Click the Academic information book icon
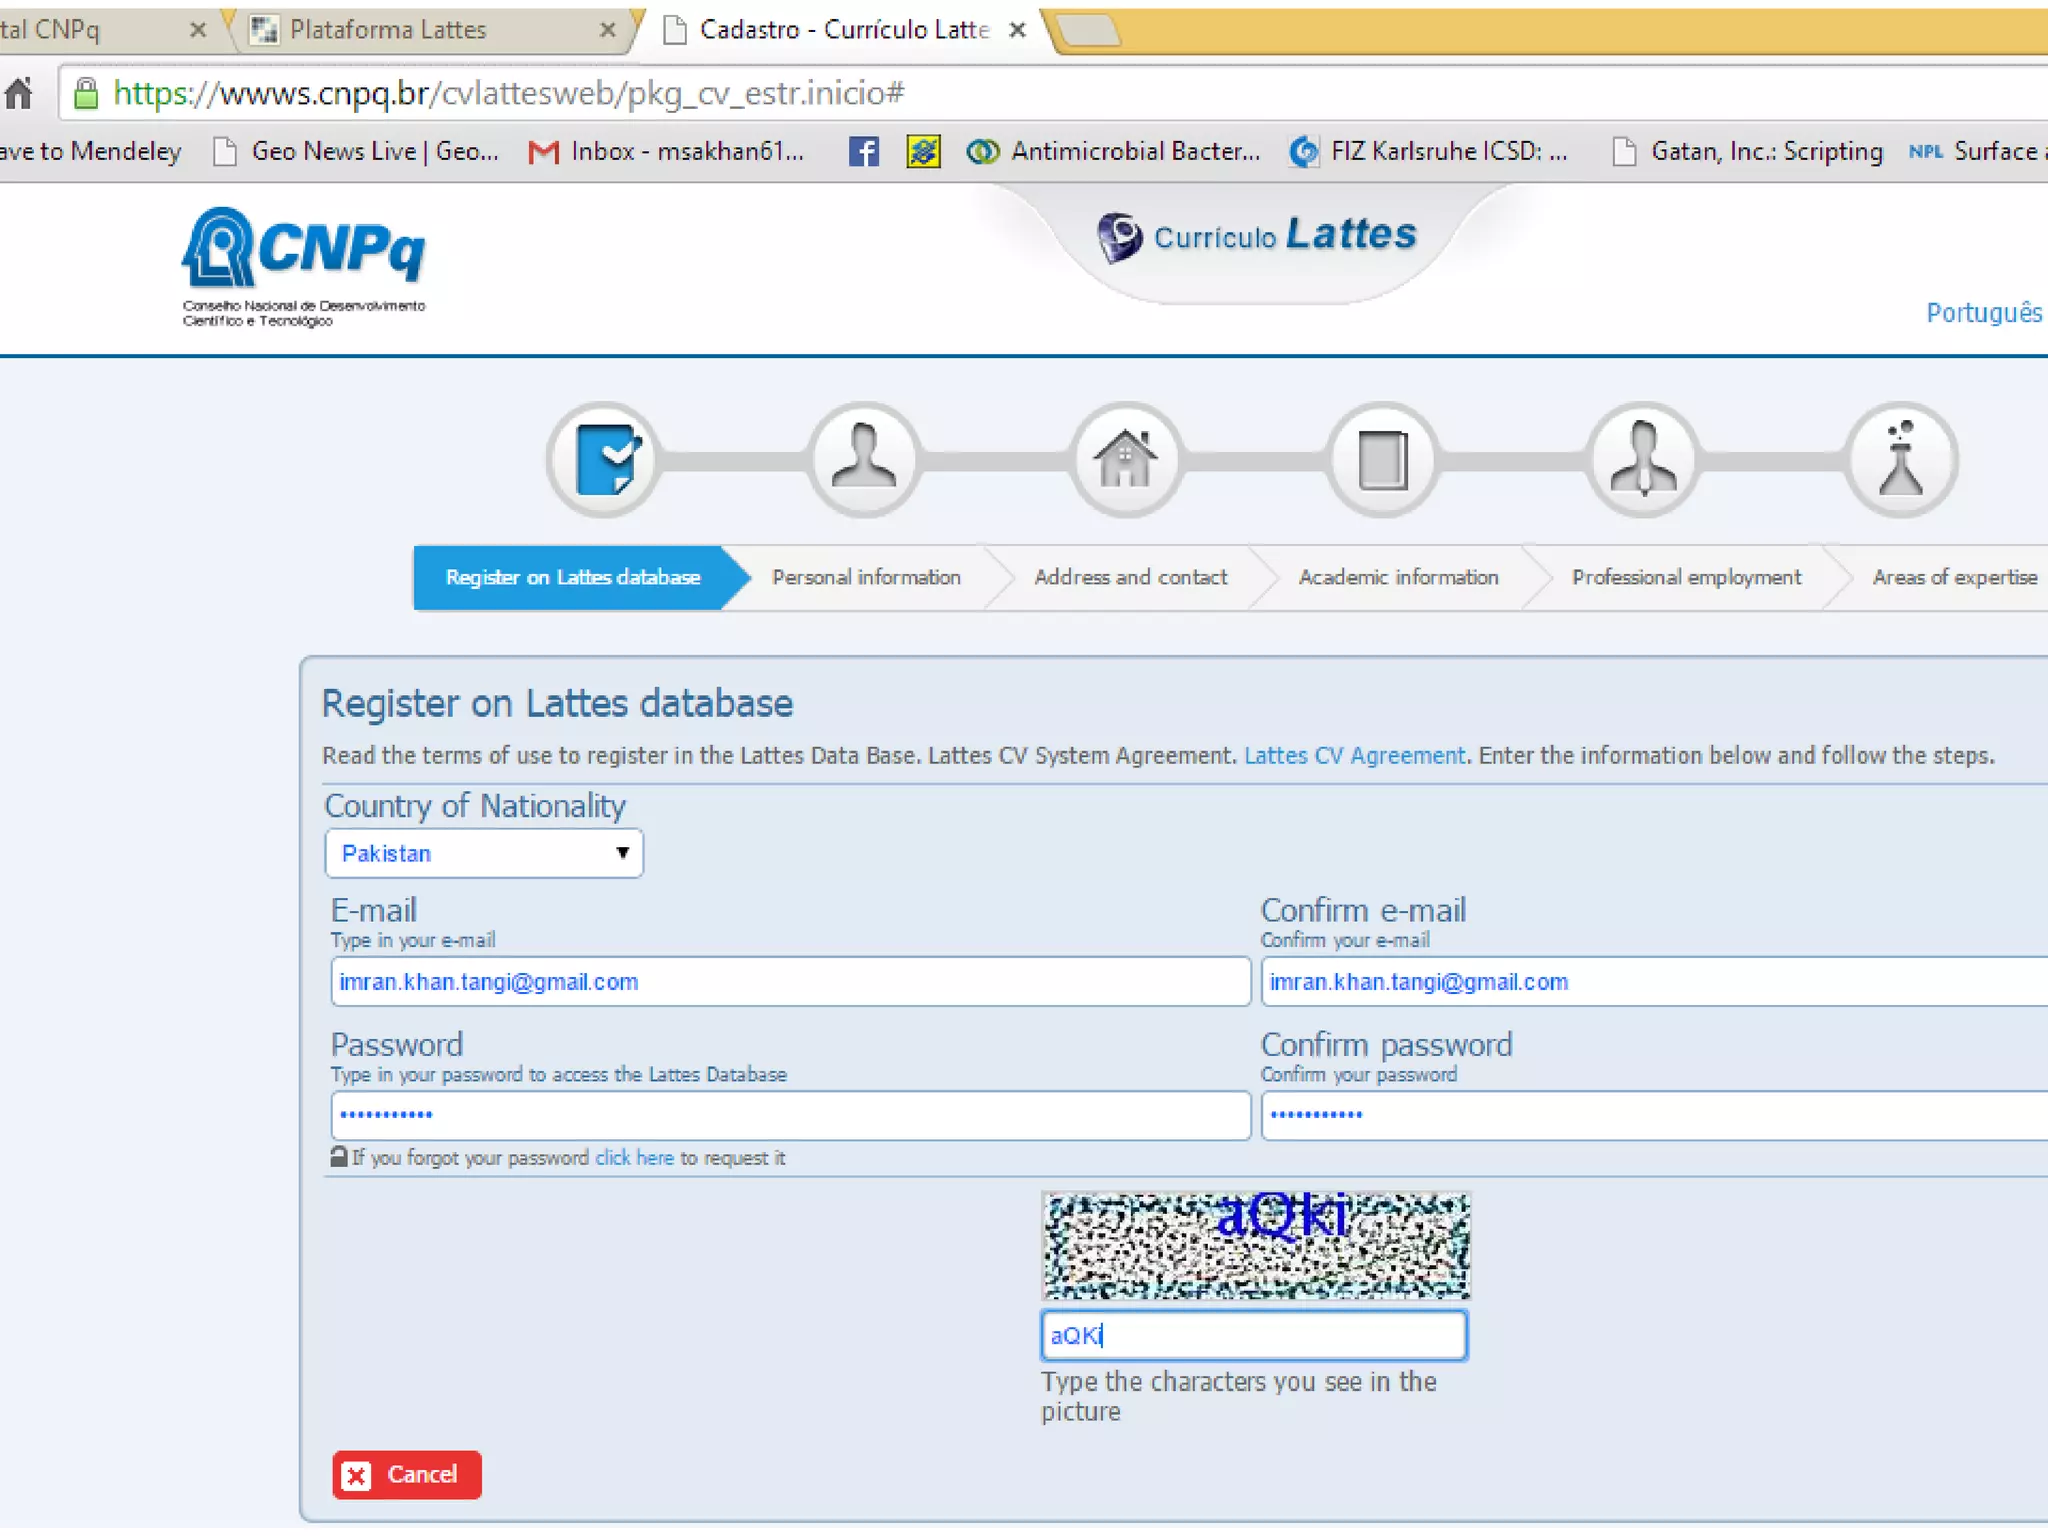2048x1536 pixels. (1384, 460)
